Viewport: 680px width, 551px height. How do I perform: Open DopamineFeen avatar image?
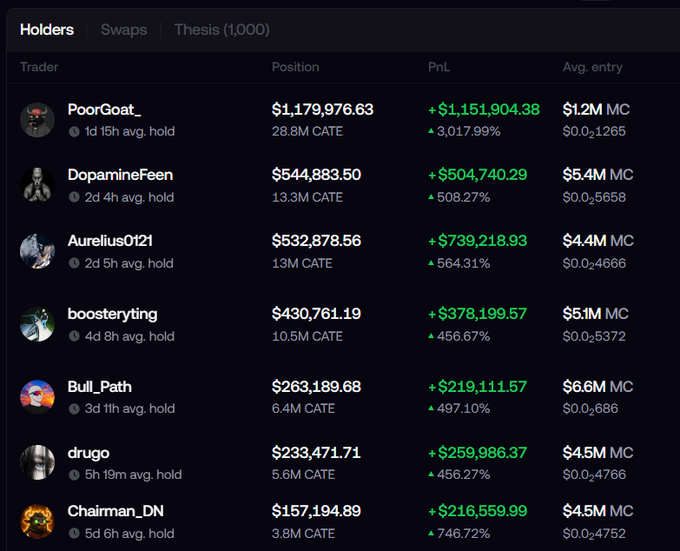click(x=37, y=186)
